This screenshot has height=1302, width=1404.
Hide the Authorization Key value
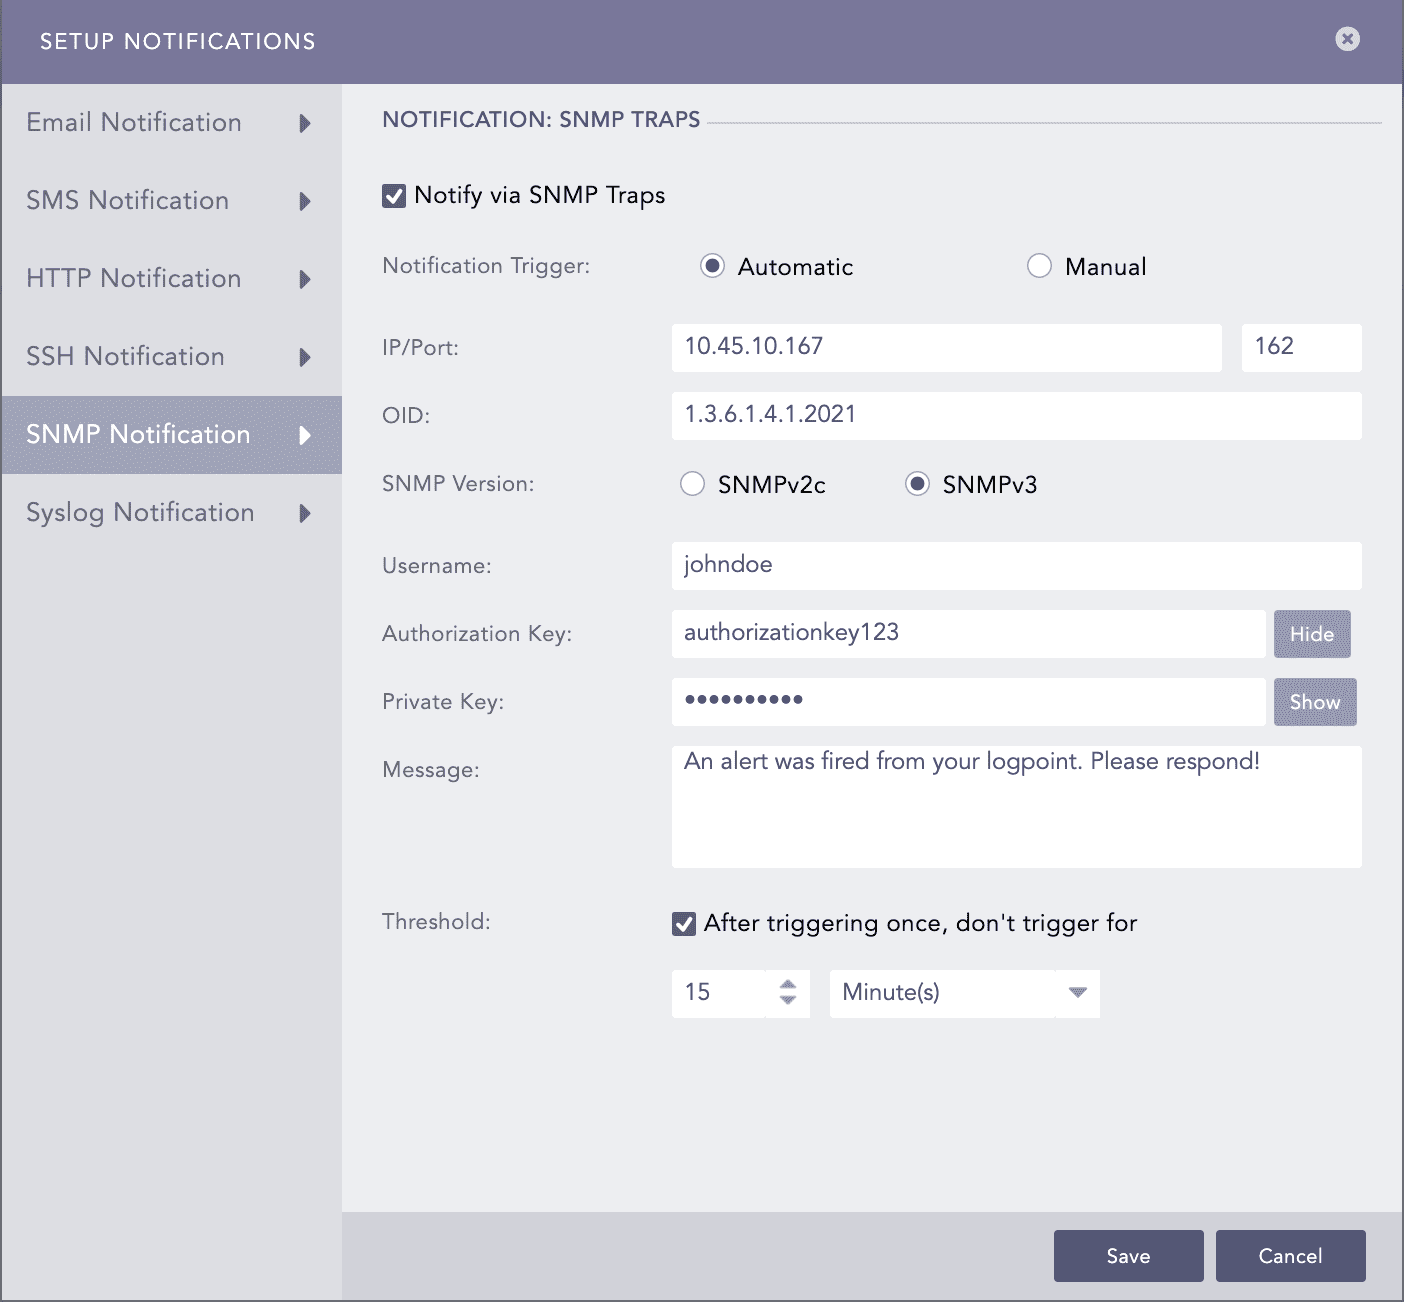click(1311, 634)
